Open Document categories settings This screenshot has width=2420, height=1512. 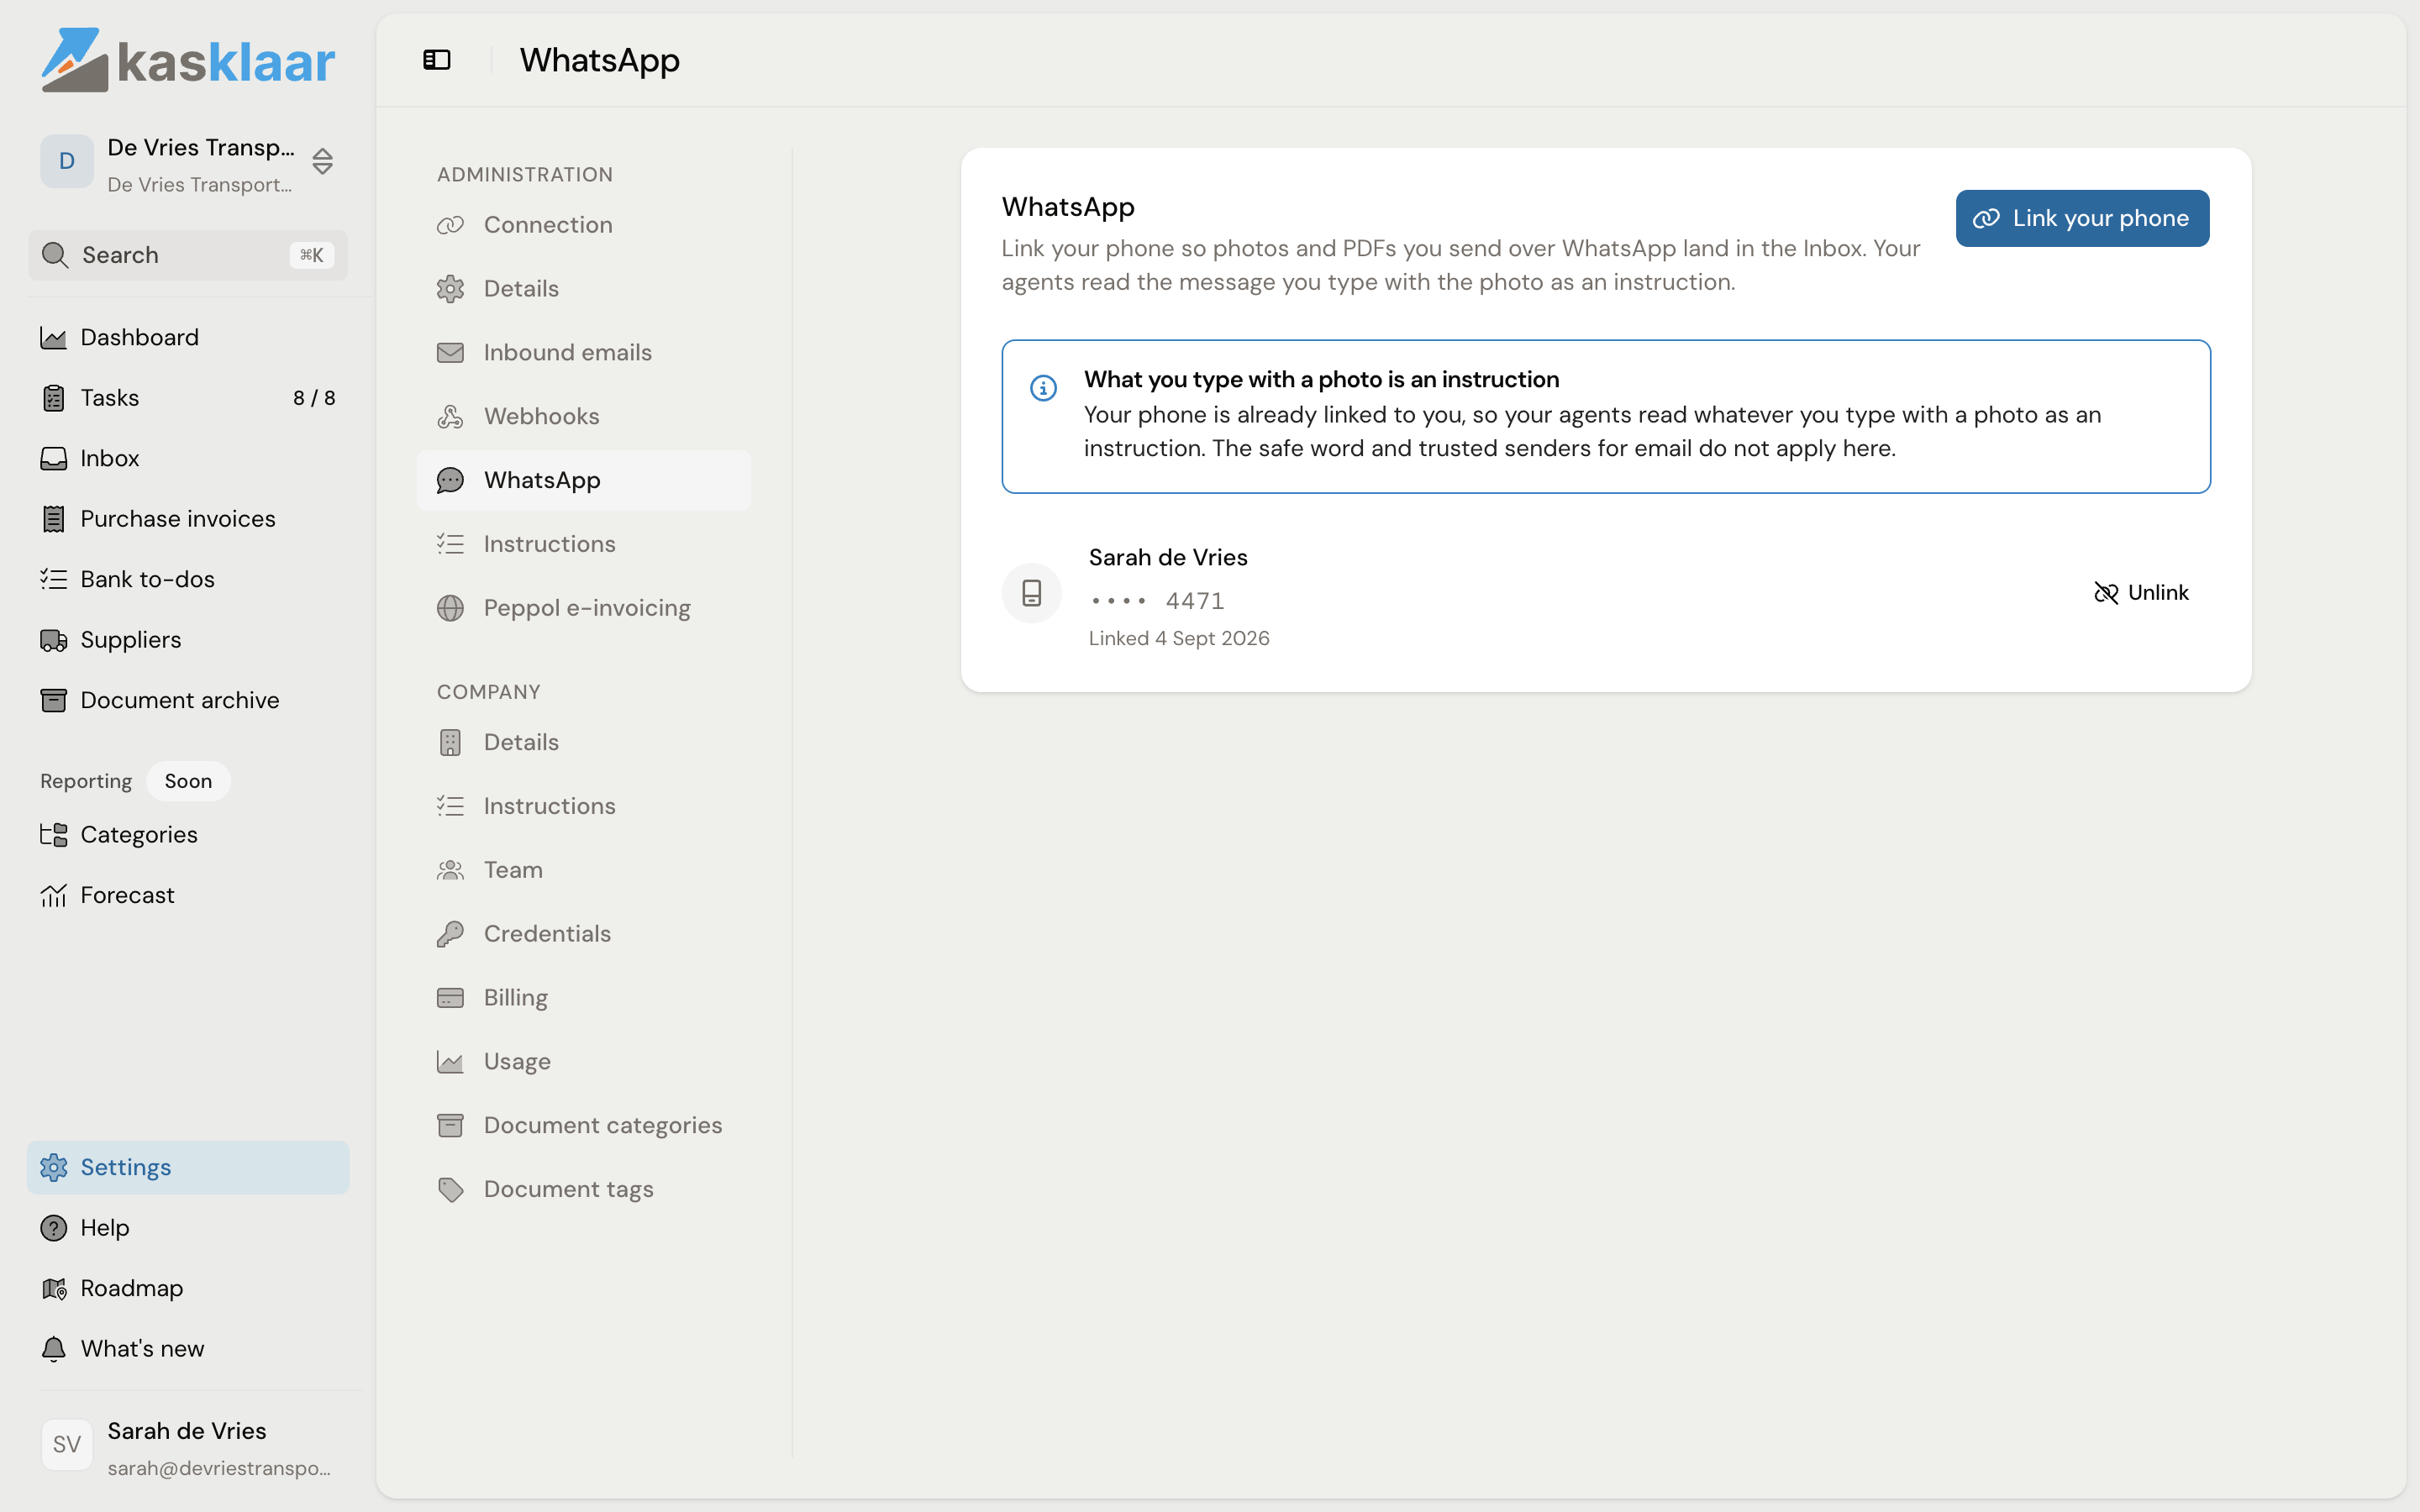point(584,1126)
